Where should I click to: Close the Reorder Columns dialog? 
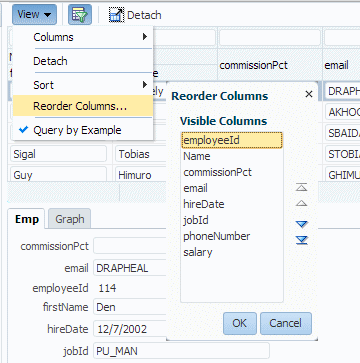(x=309, y=94)
